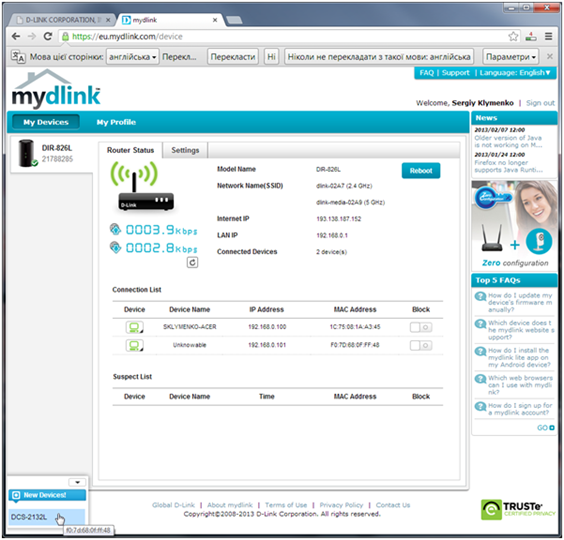Toggle block switch for Unknowable device
Viewport: 564px width, 540px height.
click(421, 345)
